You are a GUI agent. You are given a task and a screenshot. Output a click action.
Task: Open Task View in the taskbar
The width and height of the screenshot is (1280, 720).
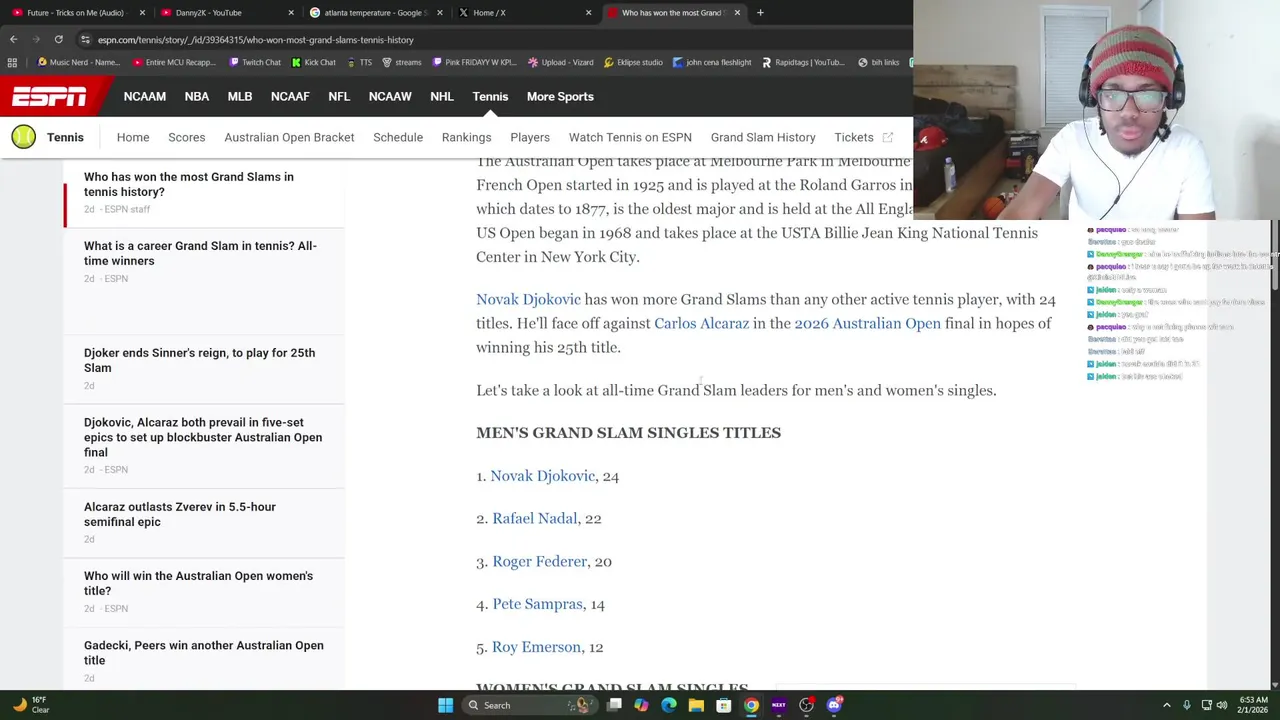pos(614,705)
